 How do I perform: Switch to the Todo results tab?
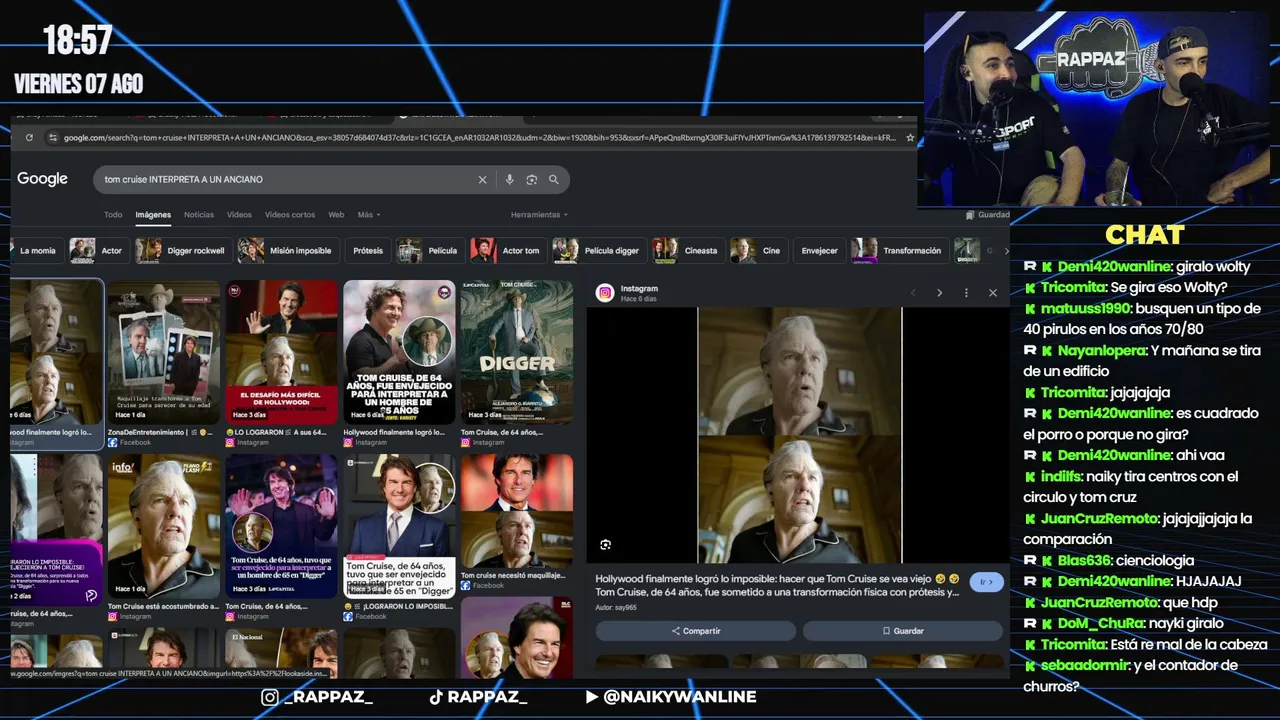(x=113, y=215)
